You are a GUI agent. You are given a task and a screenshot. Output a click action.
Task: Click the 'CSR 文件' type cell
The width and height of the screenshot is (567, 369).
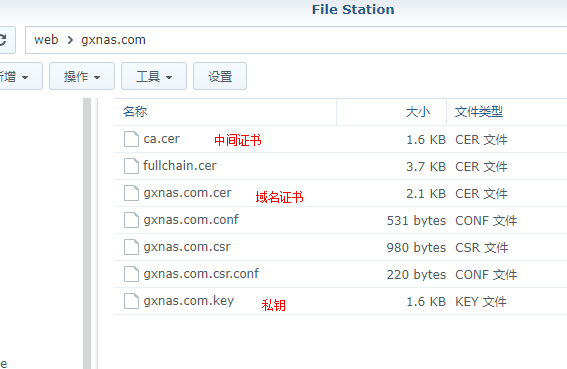[x=482, y=248]
